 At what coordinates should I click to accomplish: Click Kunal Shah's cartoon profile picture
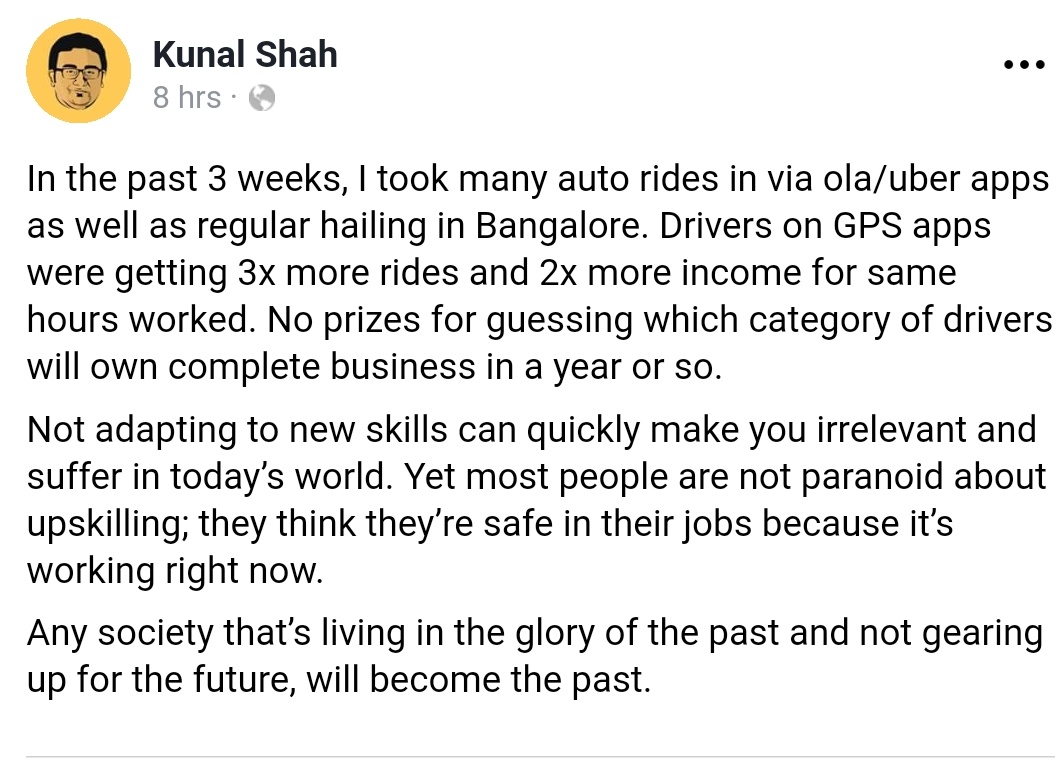click(78, 71)
